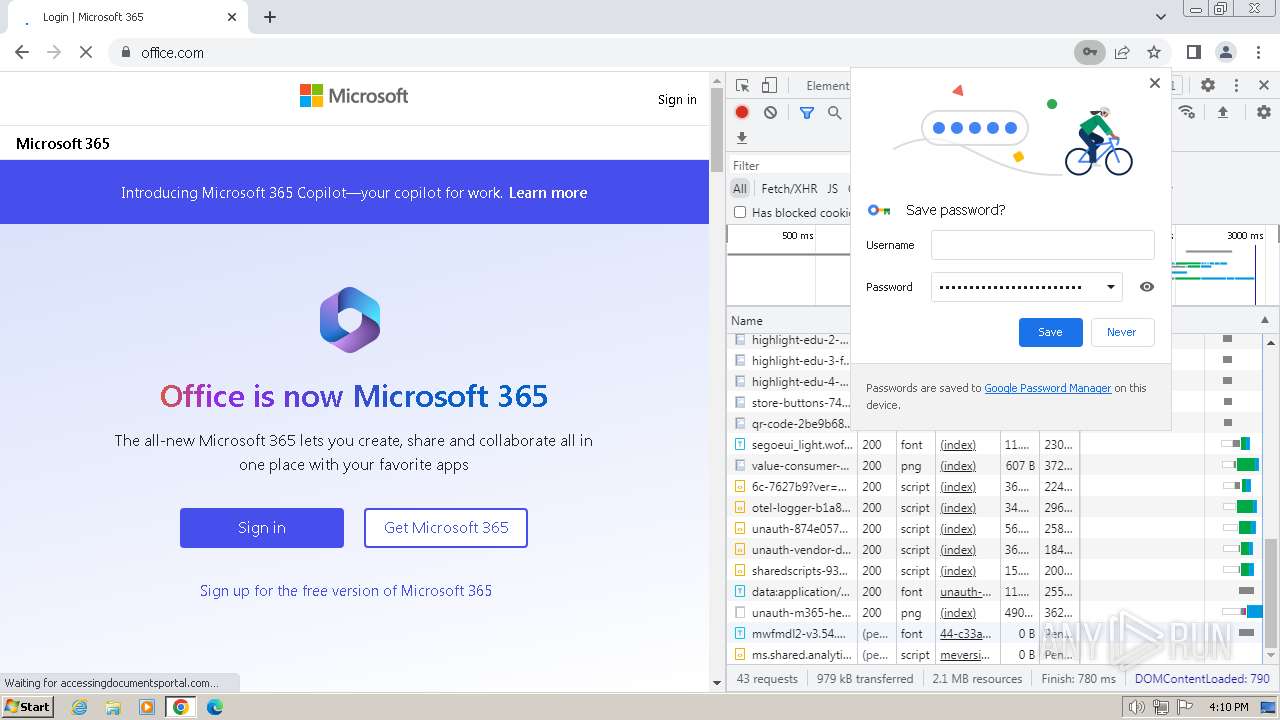
Task: Show the saved password with eye icon
Action: tap(1147, 287)
